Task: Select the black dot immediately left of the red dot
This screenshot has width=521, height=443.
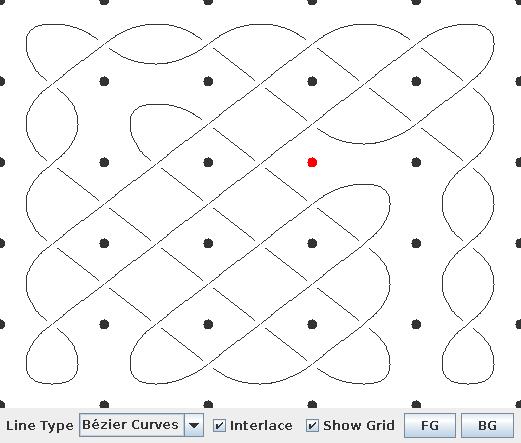Action: (208, 162)
